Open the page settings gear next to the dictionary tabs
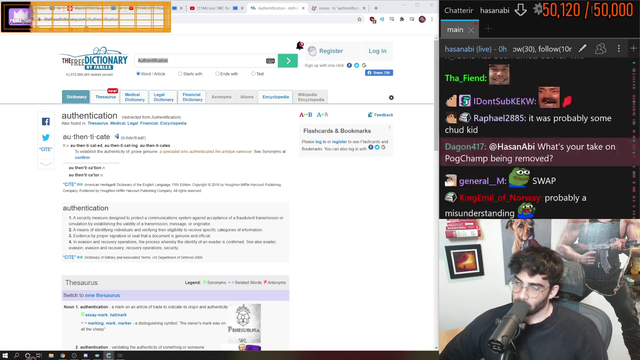640x360 pixels. (391, 98)
